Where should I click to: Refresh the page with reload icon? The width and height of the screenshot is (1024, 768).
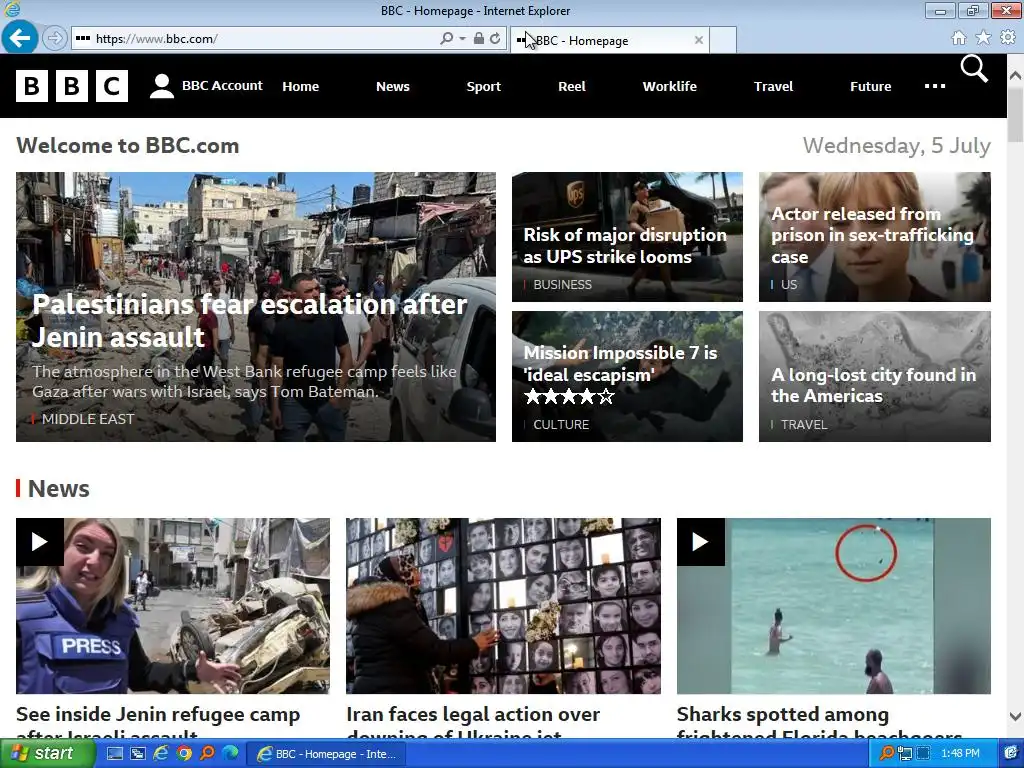click(495, 39)
